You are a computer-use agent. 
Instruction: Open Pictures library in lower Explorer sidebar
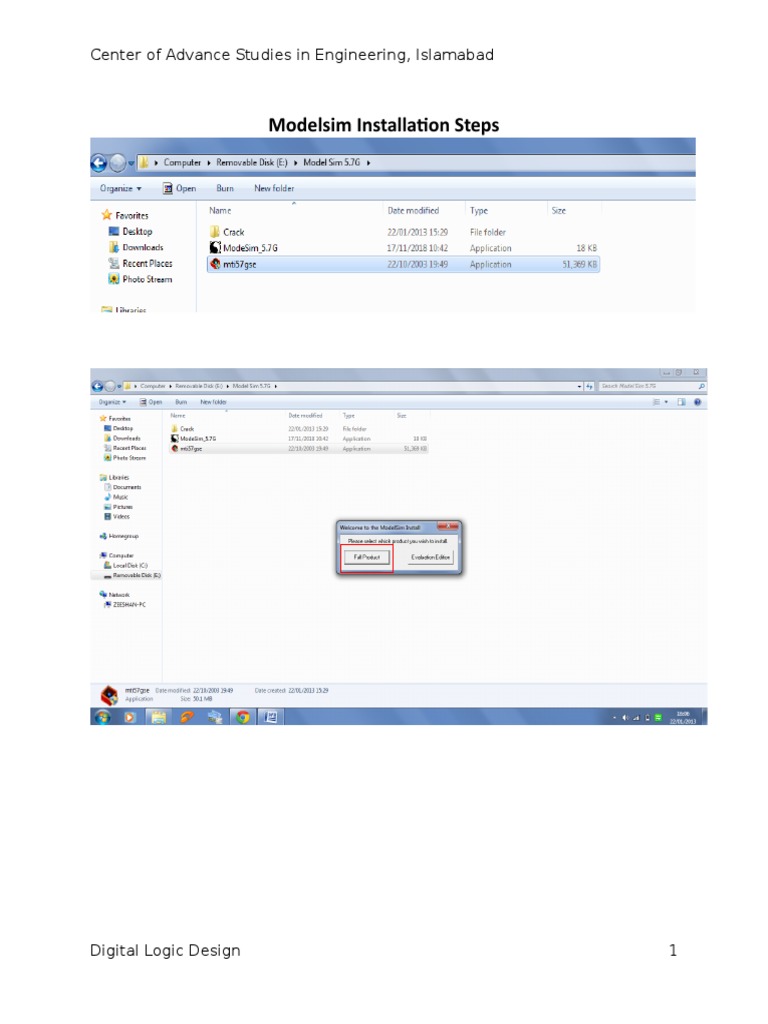click(118, 507)
